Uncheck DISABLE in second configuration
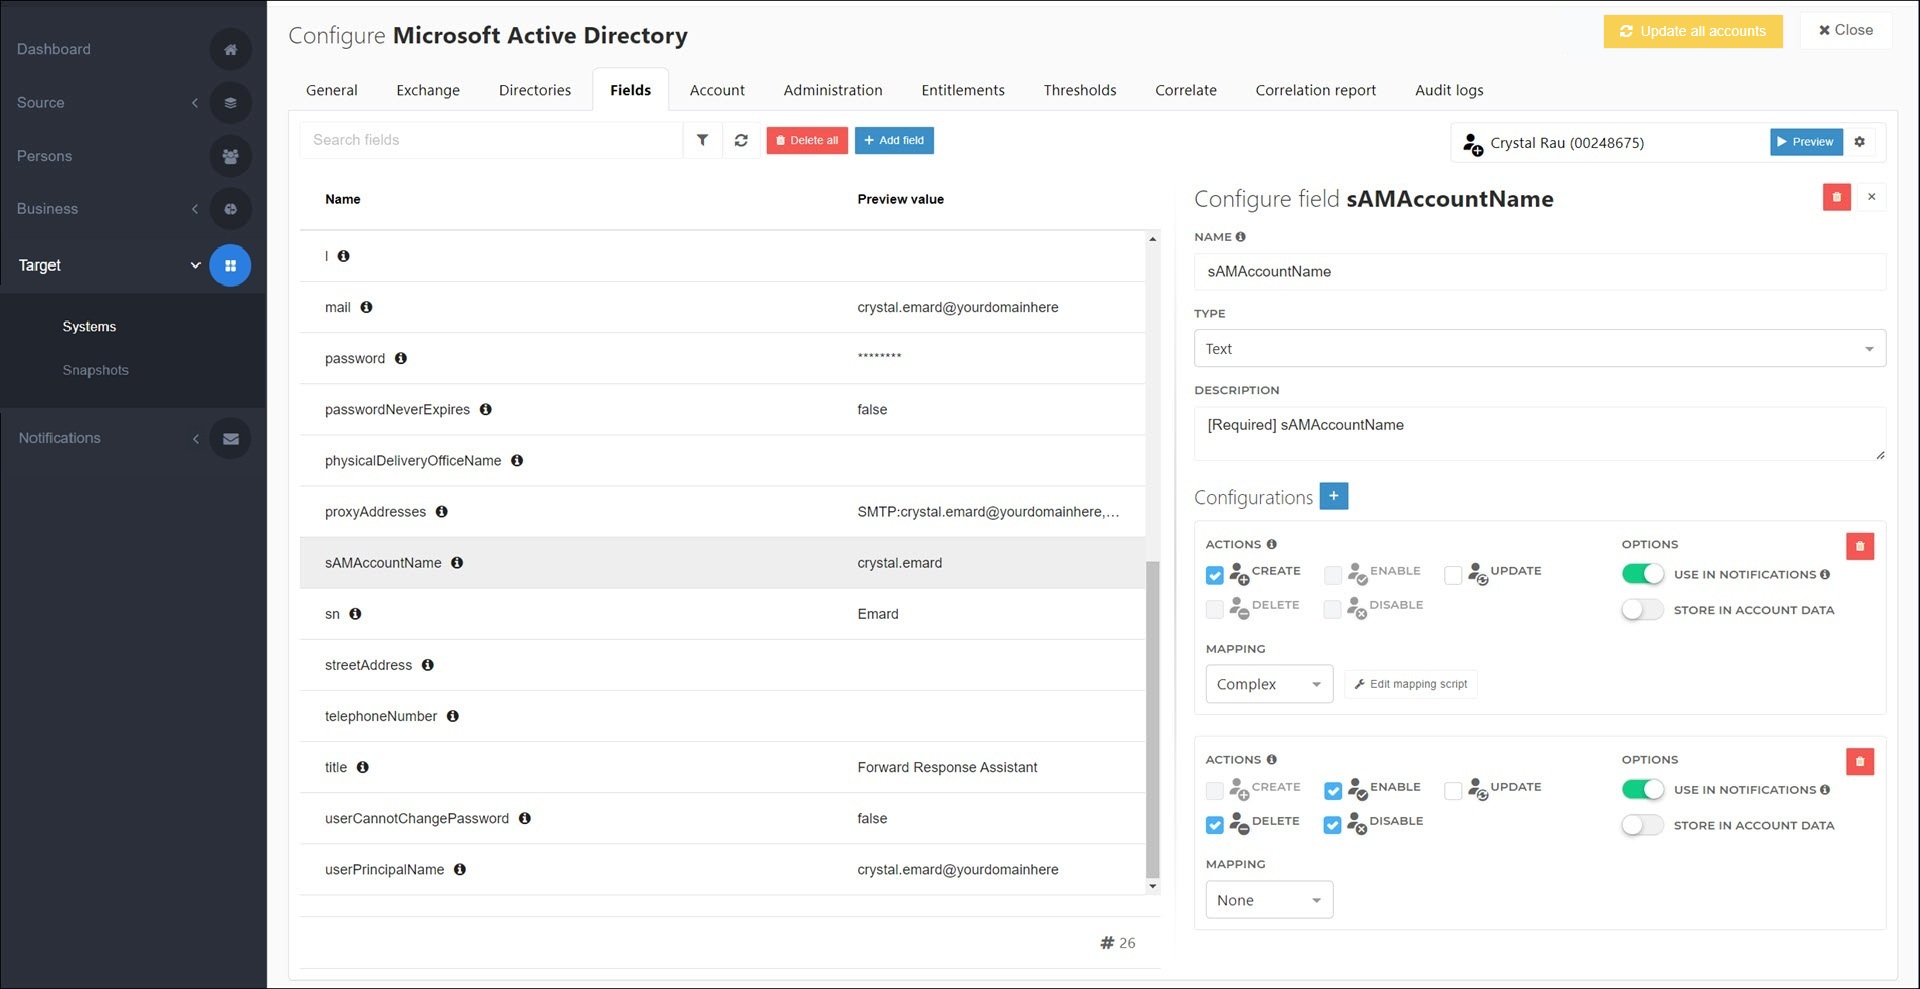The height and width of the screenshot is (989, 1920). click(1332, 825)
